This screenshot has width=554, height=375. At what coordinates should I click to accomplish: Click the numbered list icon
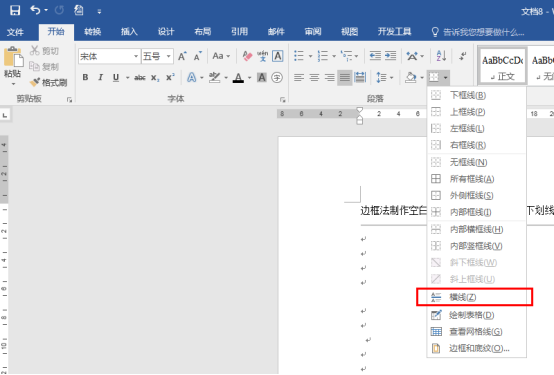coord(323,56)
